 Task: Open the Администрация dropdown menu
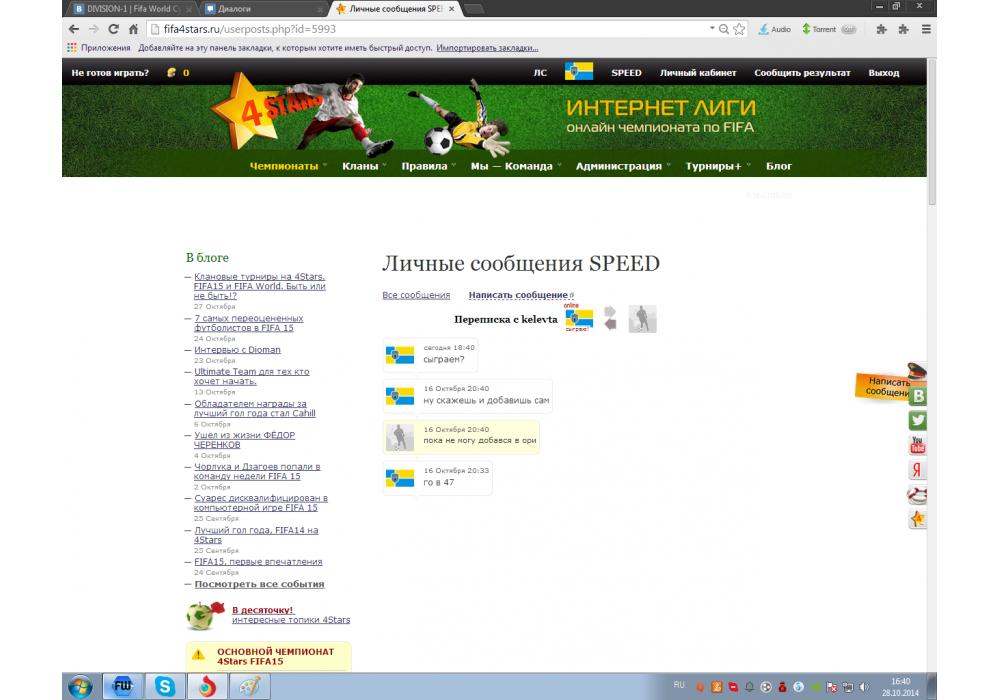tap(618, 166)
